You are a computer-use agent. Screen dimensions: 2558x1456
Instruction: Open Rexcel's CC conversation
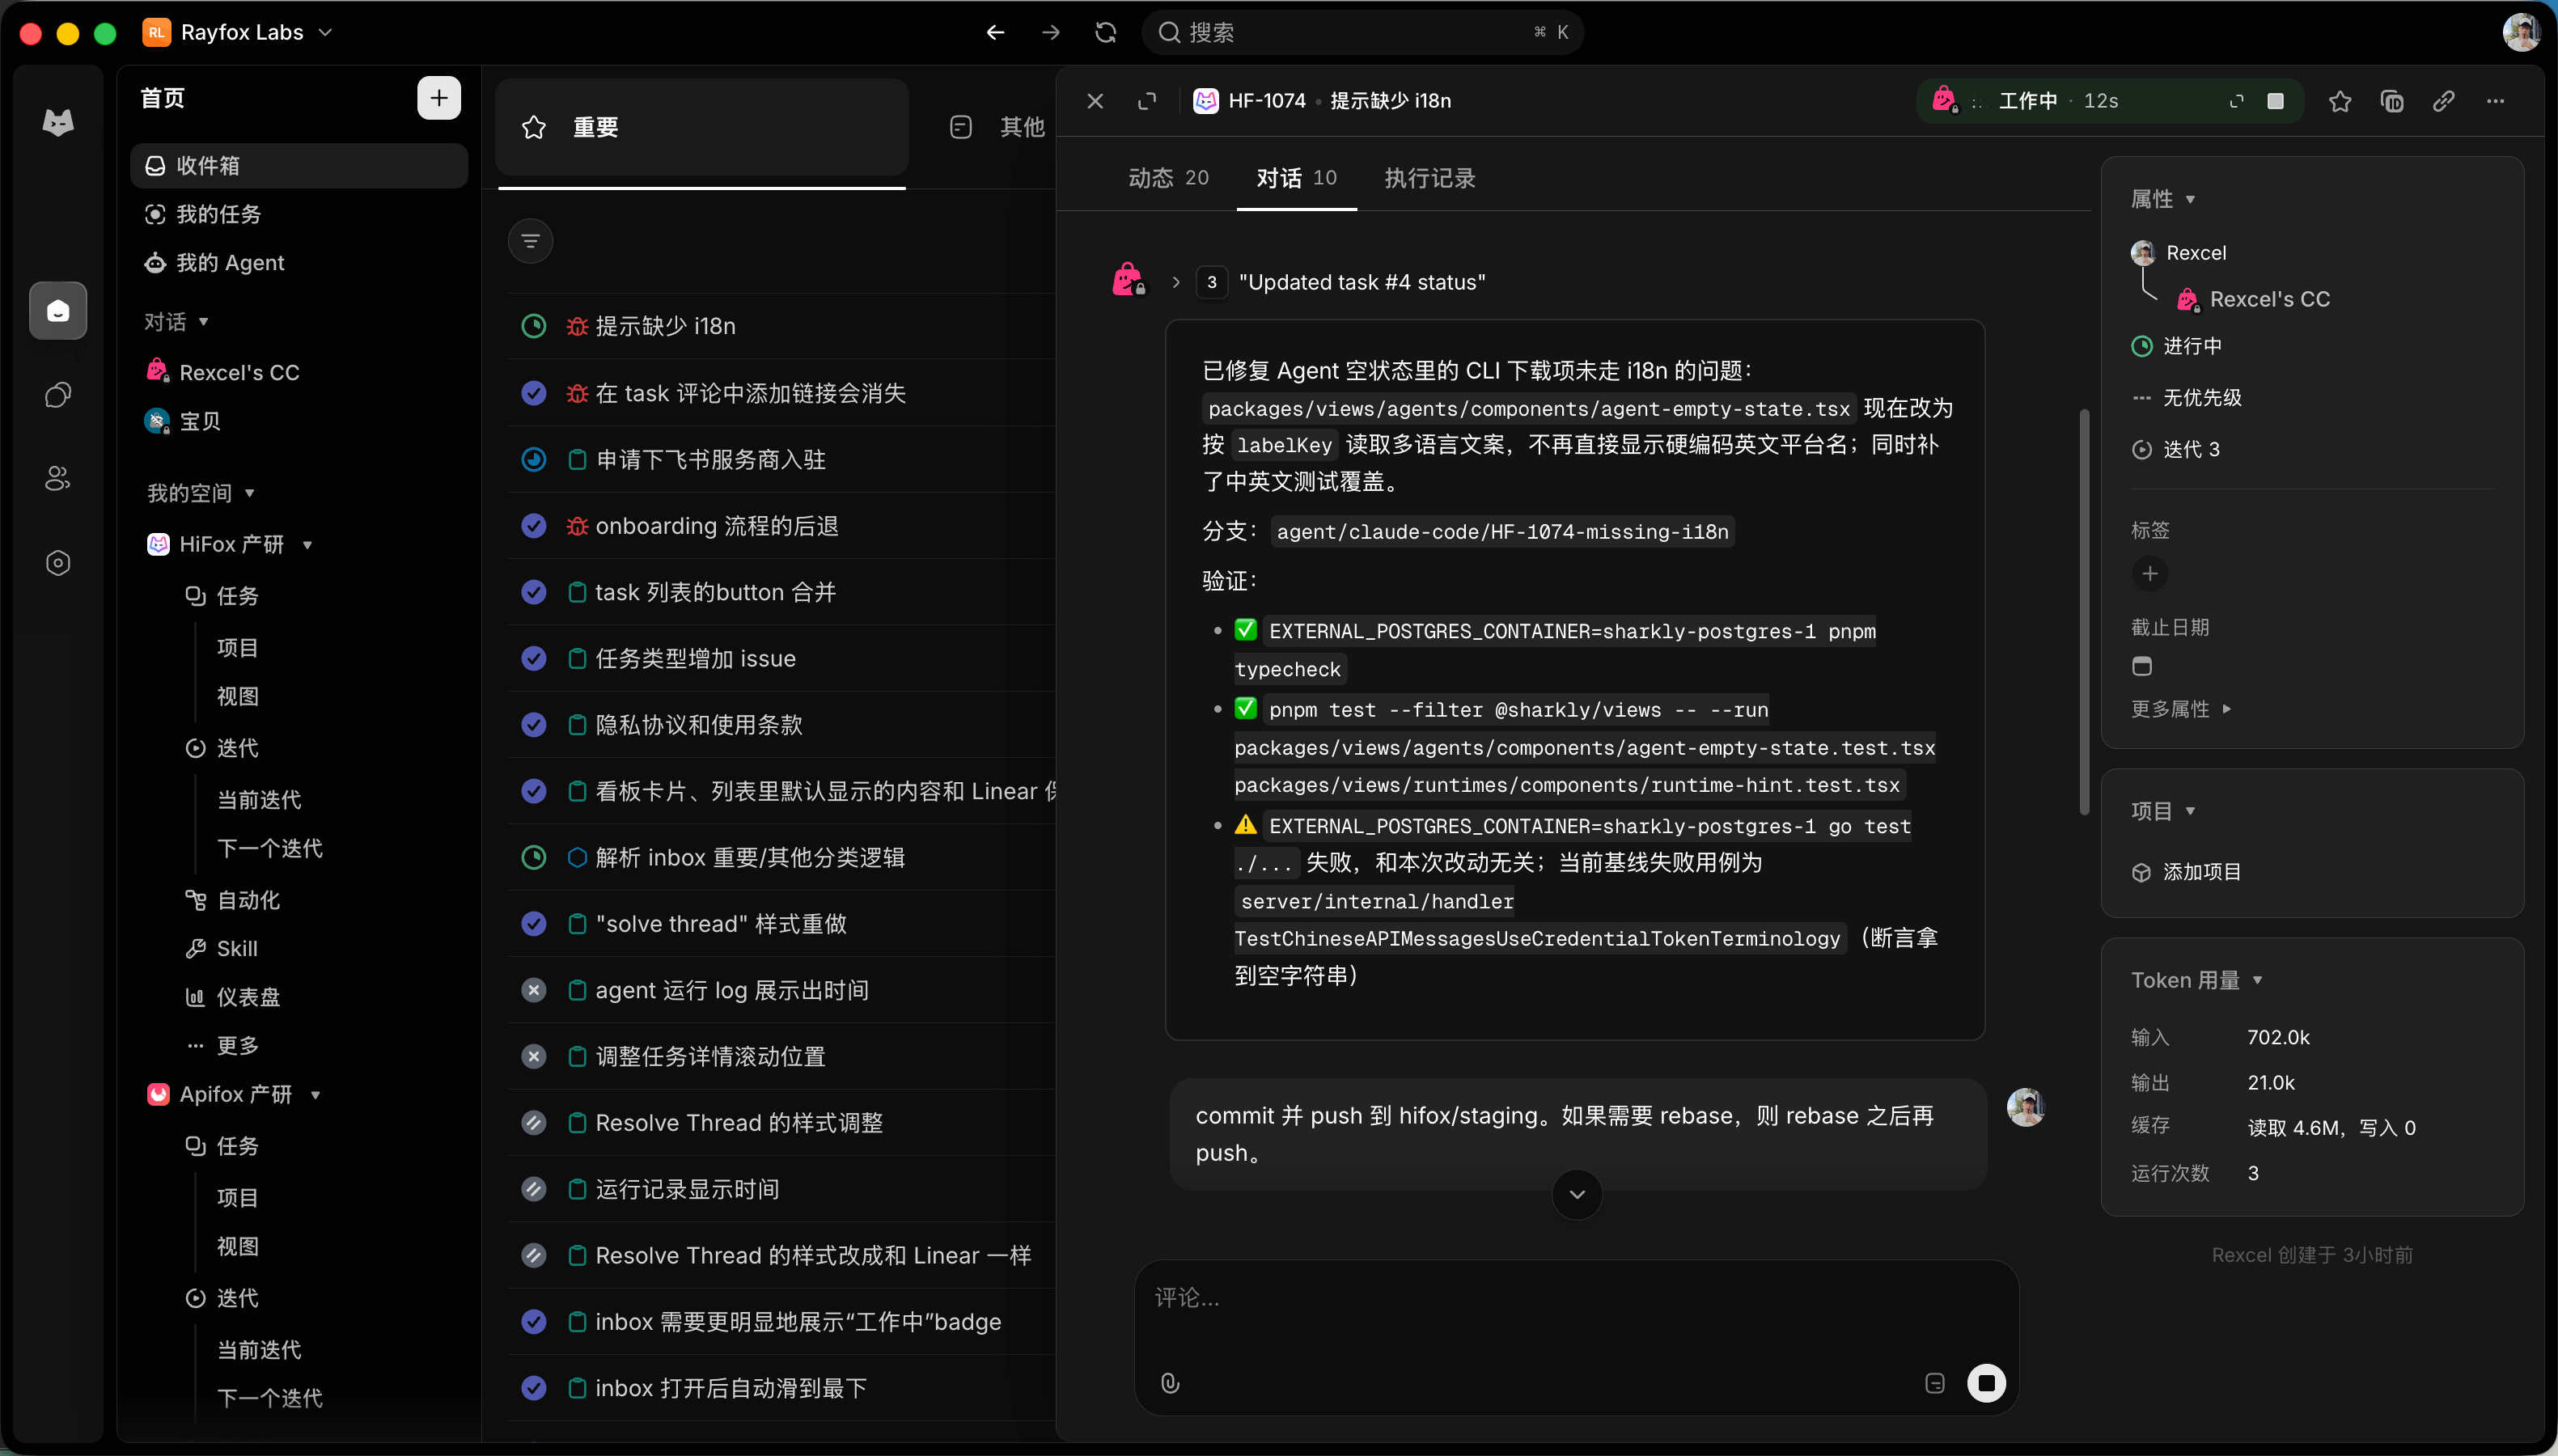(x=299, y=372)
